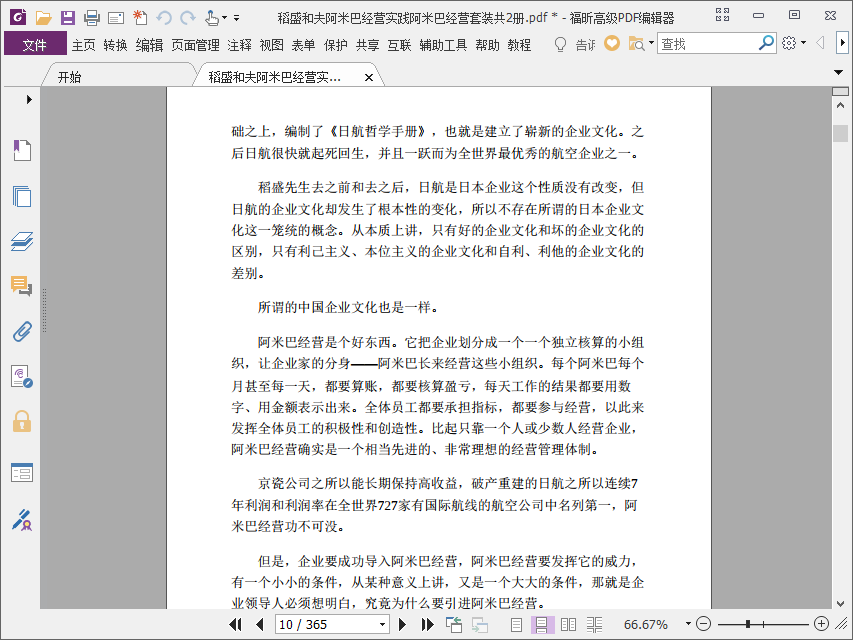The height and width of the screenshot is (640, 853).
Task: Save the document with the floppy icon
Action: click(x=67, y=18)
